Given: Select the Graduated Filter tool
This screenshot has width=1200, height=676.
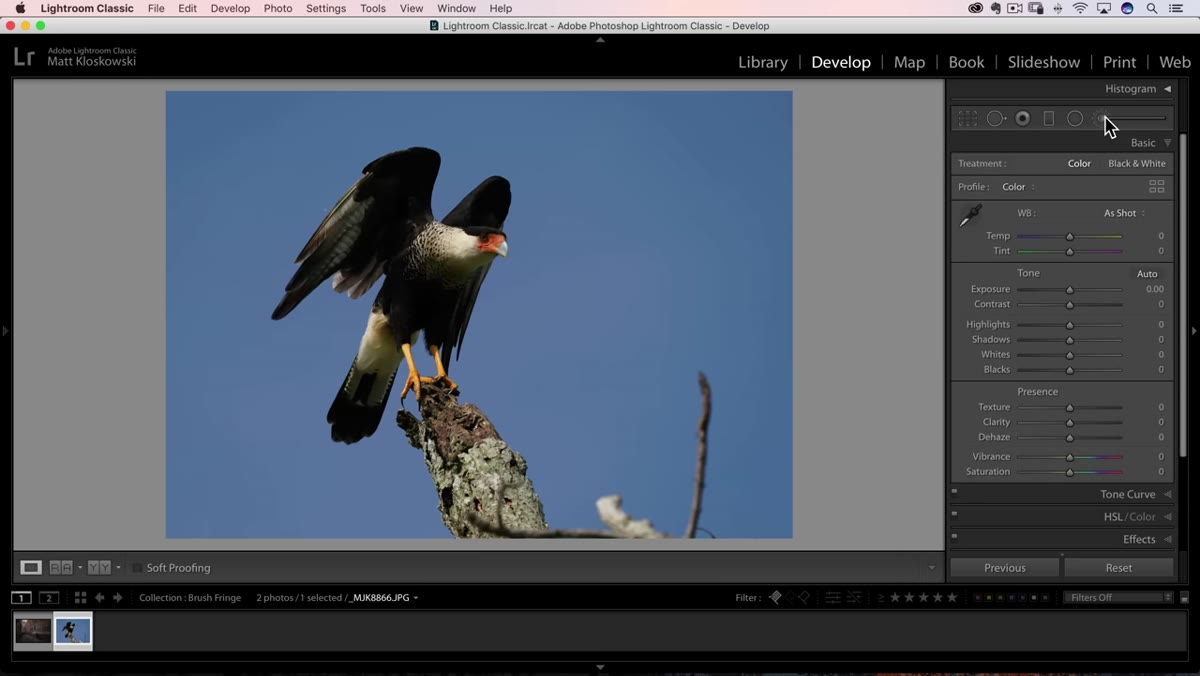Looking at the screenshot, I should coord(1048,118).
